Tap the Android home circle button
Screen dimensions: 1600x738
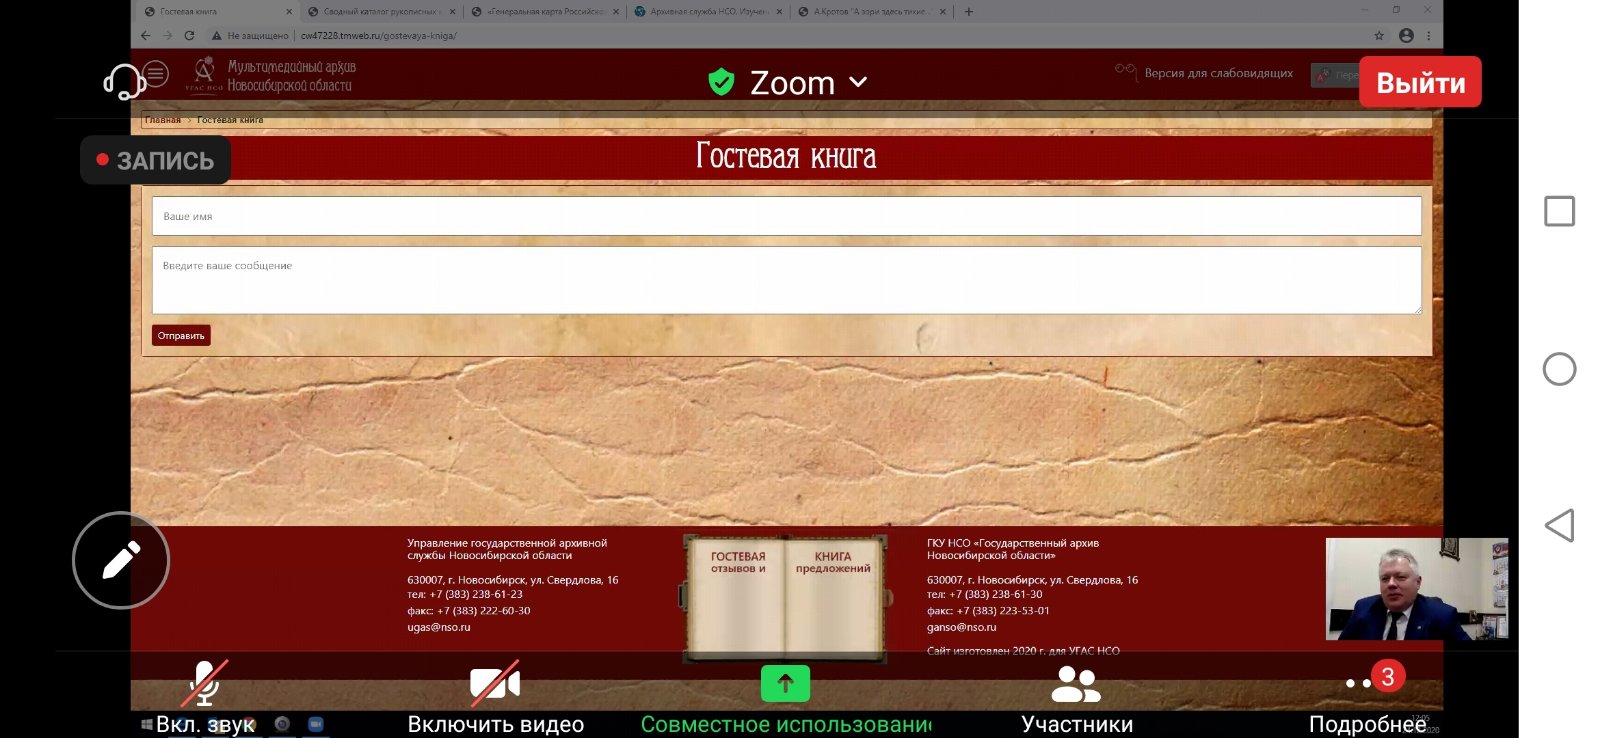pos(1559,369)
